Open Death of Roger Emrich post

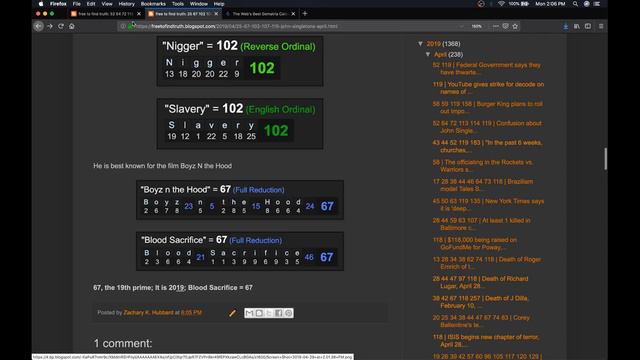click(487, 263)
